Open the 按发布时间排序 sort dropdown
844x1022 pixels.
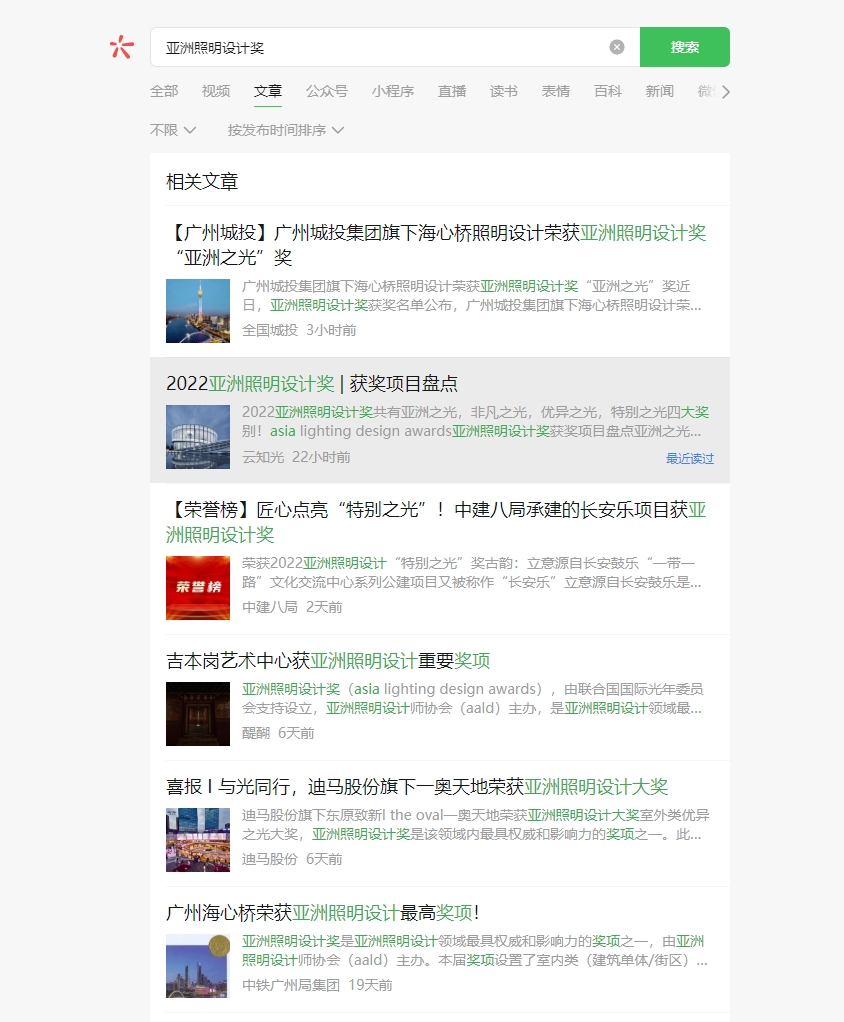(285, 130)
